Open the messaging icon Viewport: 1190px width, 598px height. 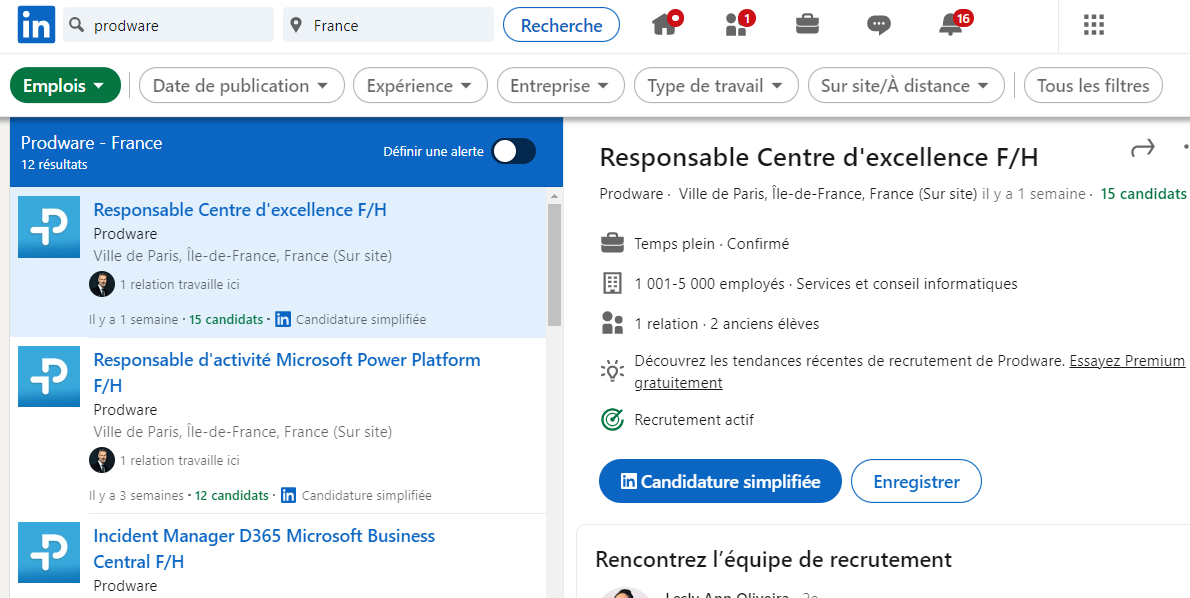878,24
